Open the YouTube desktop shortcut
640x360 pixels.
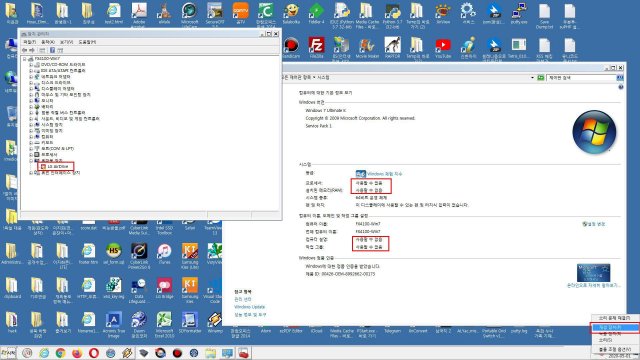(443, 48)
